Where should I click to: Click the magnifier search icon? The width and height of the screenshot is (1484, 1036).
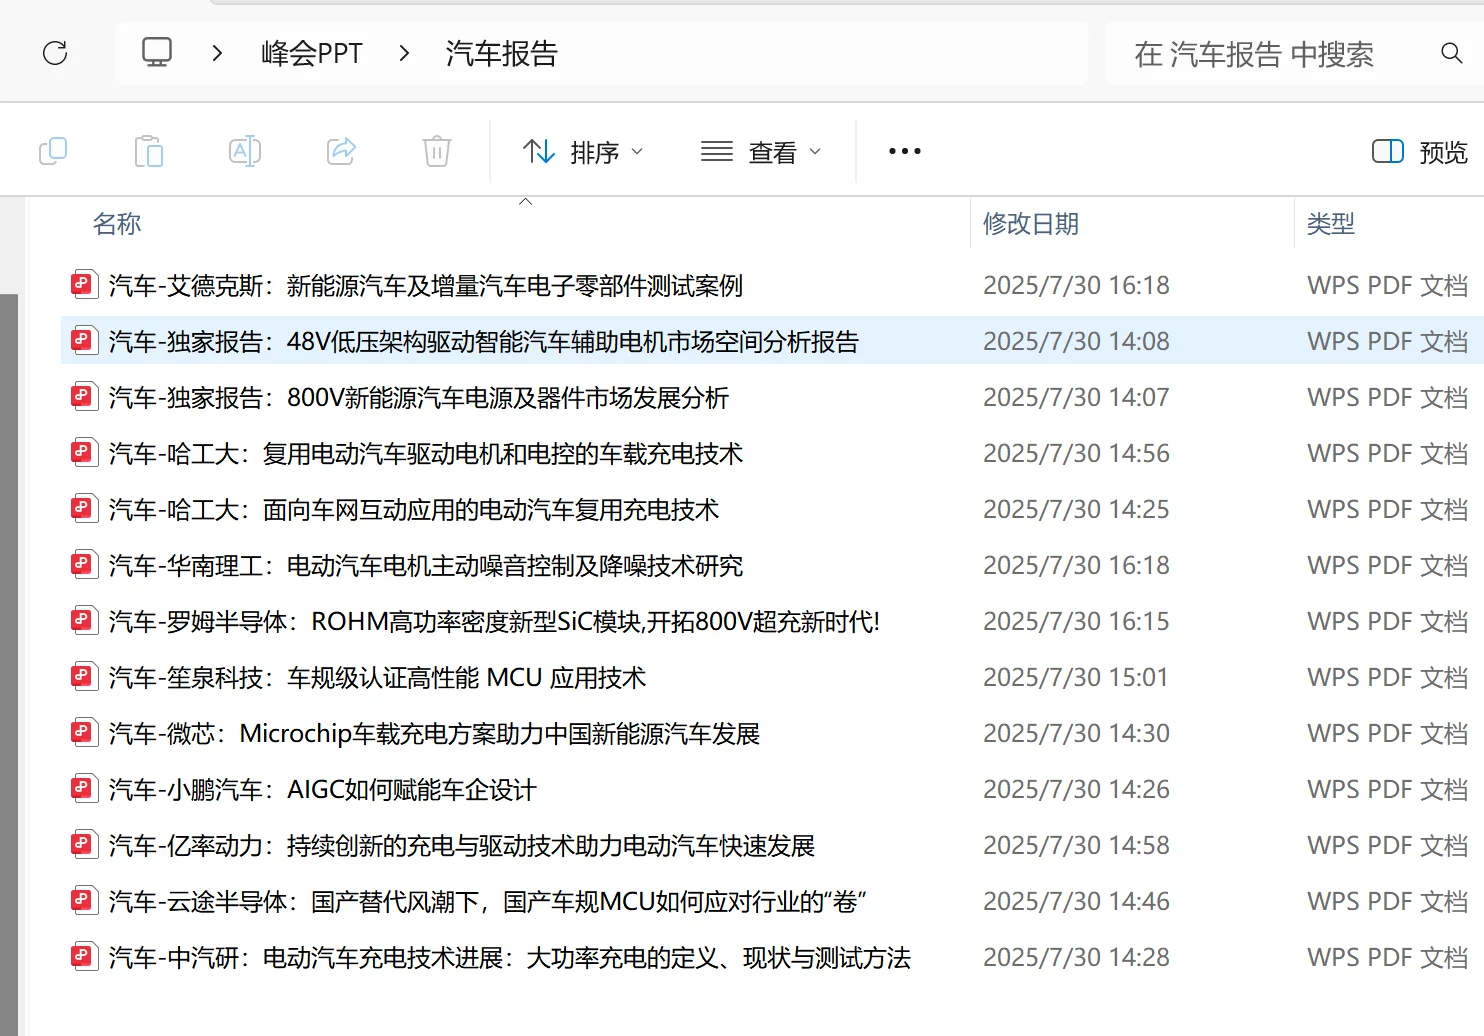[x=1451, y=53]
